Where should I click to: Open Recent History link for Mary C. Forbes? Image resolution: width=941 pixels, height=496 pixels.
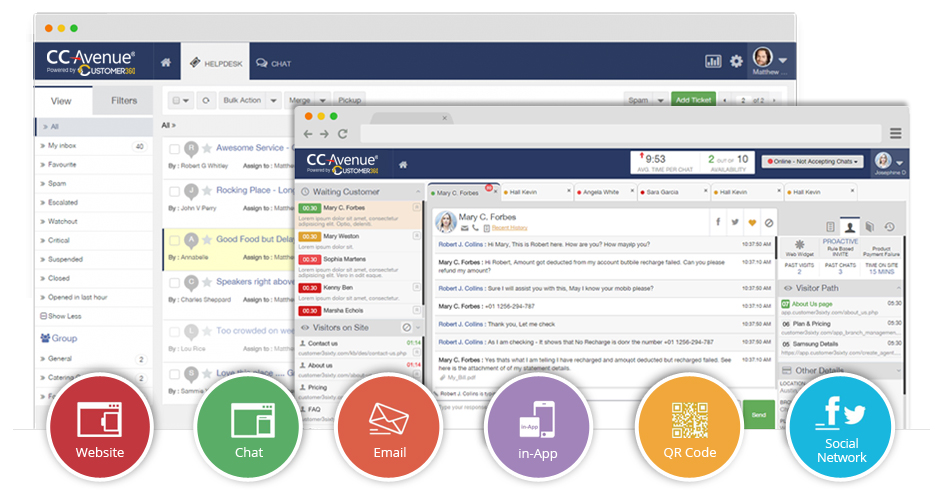coord(510,228)
